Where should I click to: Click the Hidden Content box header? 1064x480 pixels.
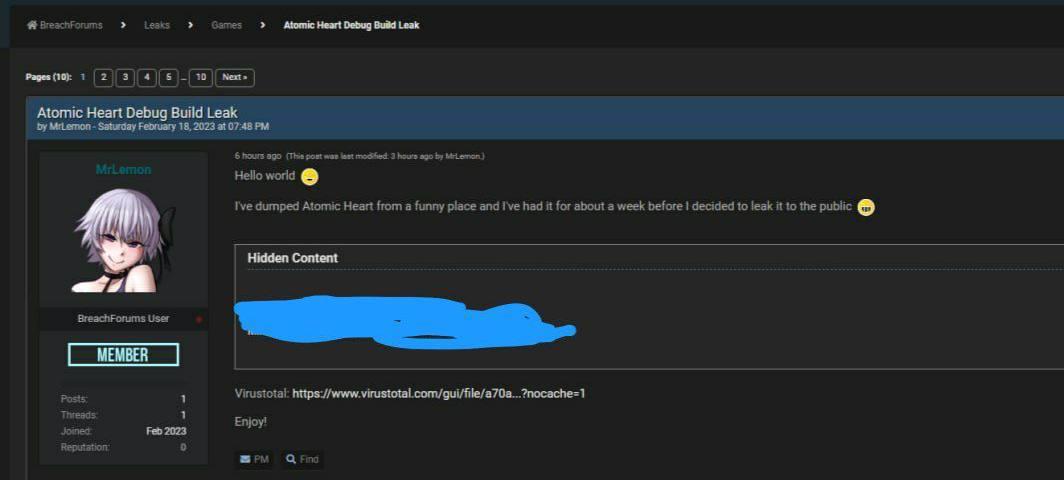pyautogui.click(x=292, y=258)
